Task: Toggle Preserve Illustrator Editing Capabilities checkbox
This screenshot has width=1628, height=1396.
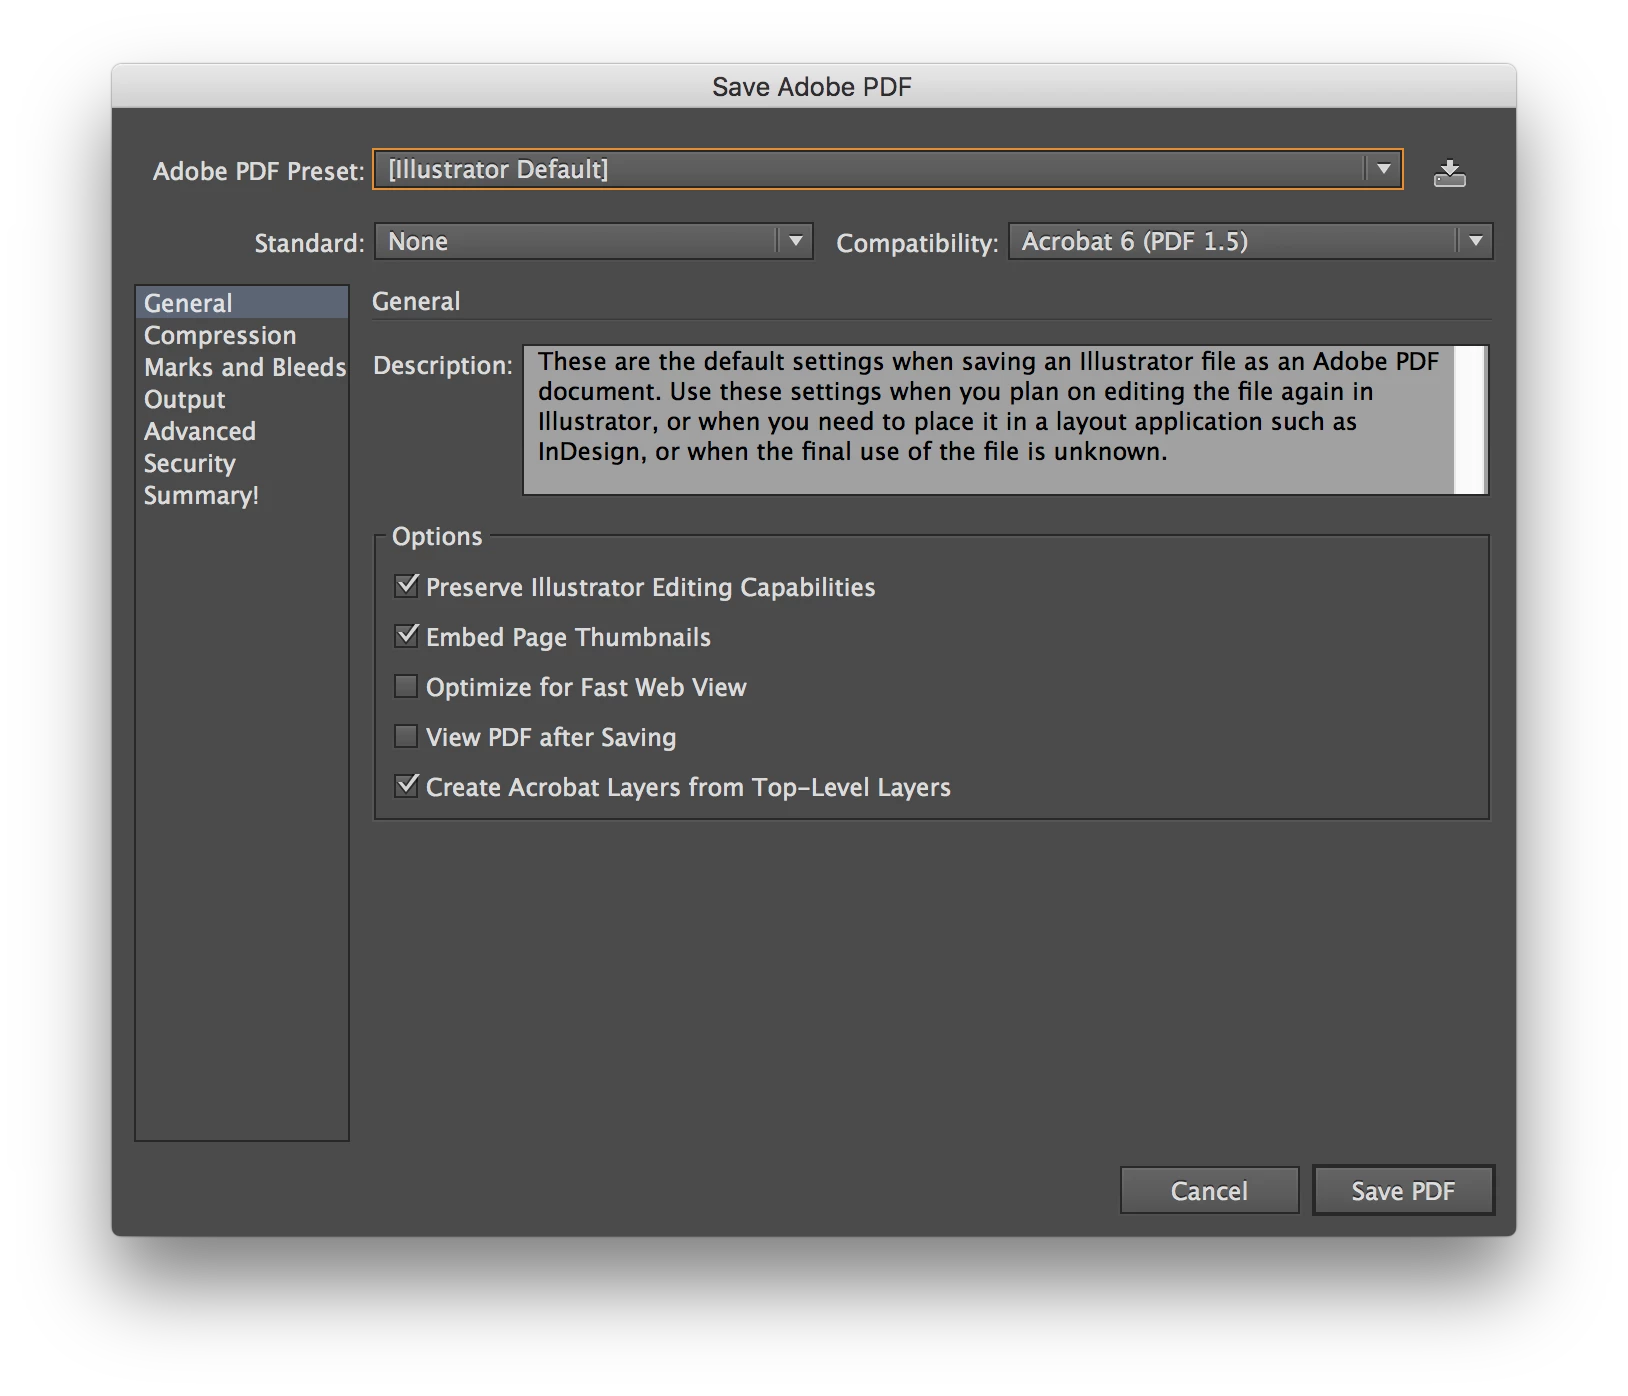Action: tap(406, 586)
